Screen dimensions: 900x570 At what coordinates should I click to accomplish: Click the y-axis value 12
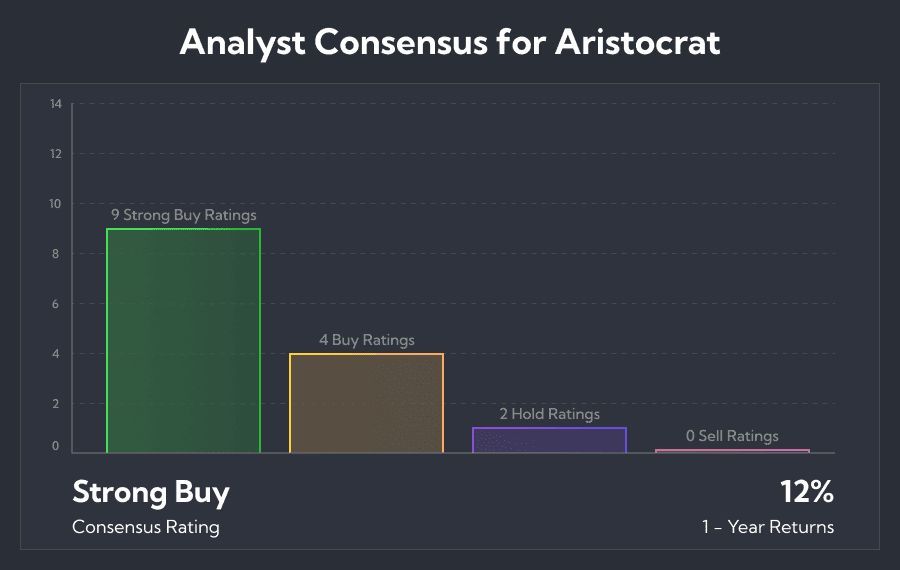point(56,154)
